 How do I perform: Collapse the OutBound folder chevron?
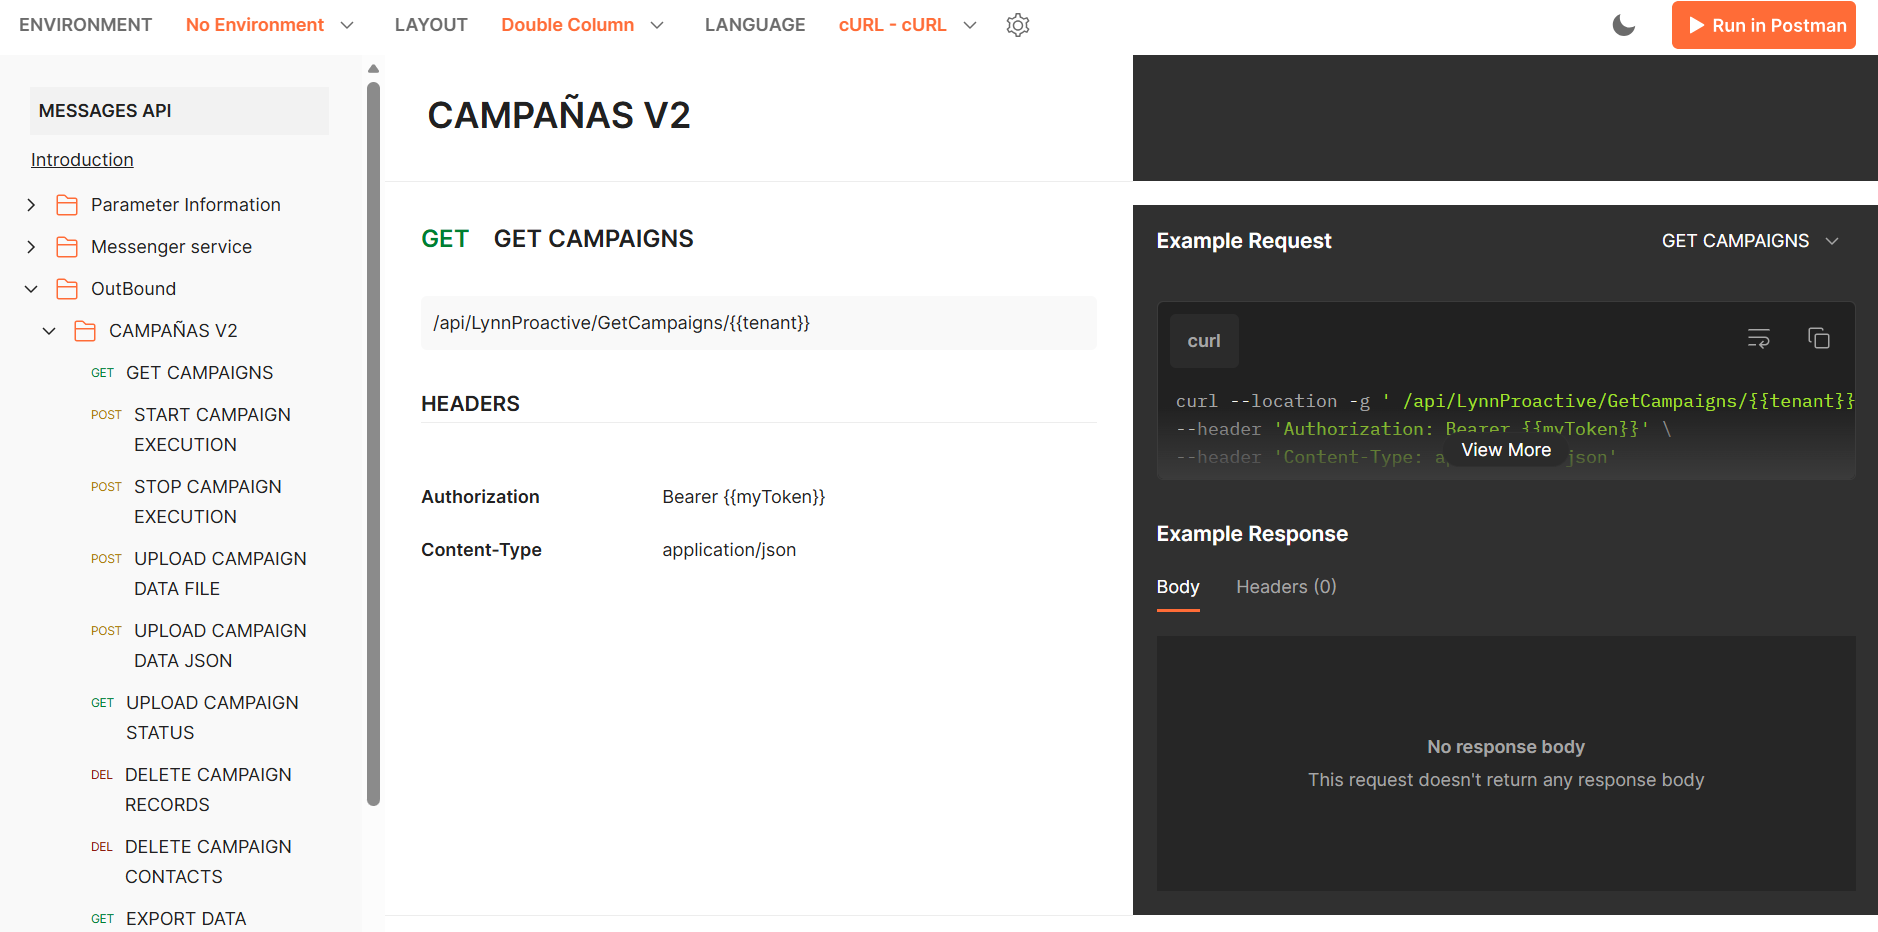(x=31, y=289)
